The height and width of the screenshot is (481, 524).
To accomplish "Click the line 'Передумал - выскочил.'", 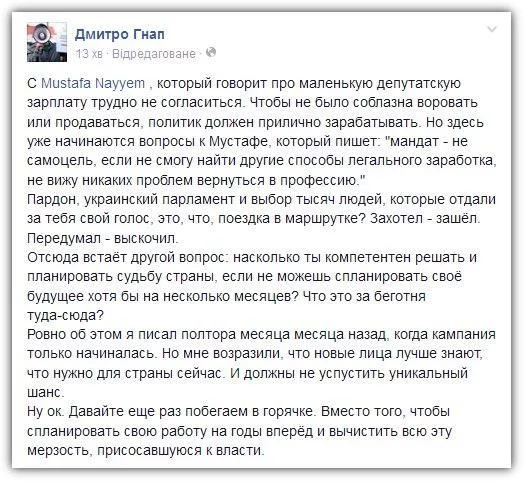I will (x=103, y=238).
